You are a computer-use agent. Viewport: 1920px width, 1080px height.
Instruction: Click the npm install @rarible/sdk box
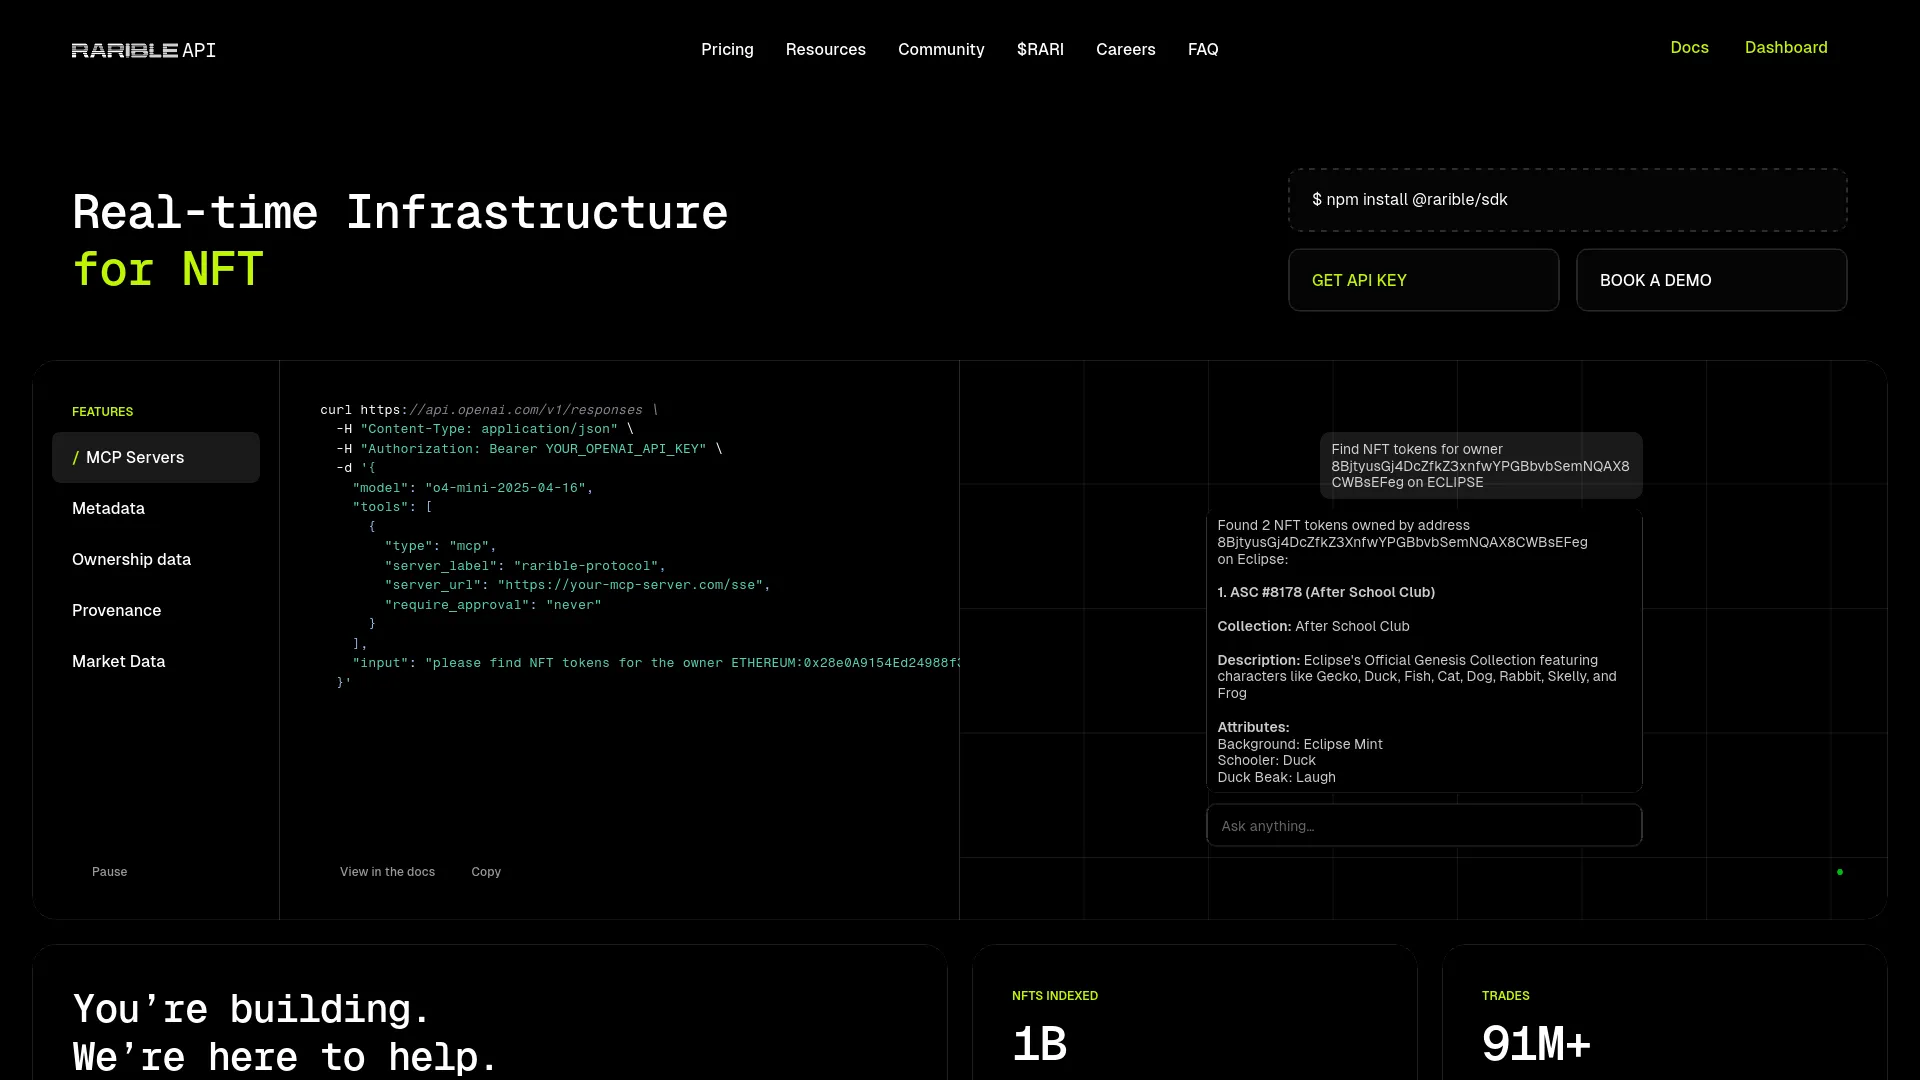point(1567,200)
